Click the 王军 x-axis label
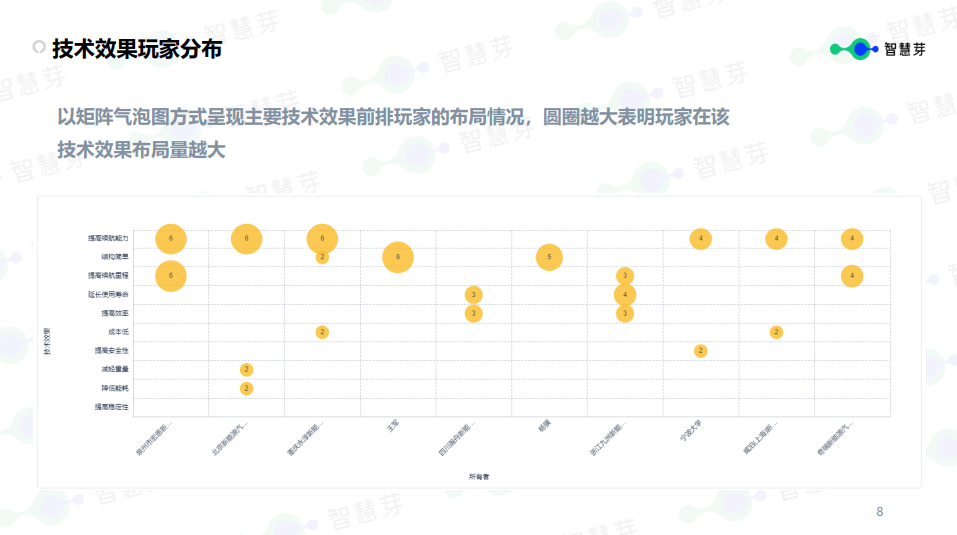This screenshot has height=535, width=957. click(393, 428)
